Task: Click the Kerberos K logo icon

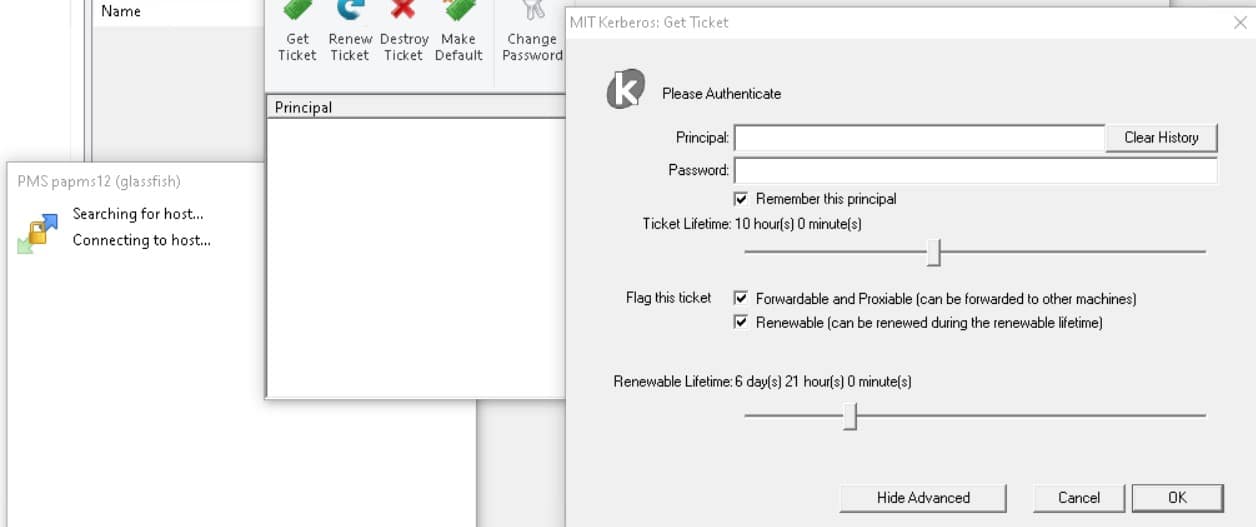Action: coord(626,90)
